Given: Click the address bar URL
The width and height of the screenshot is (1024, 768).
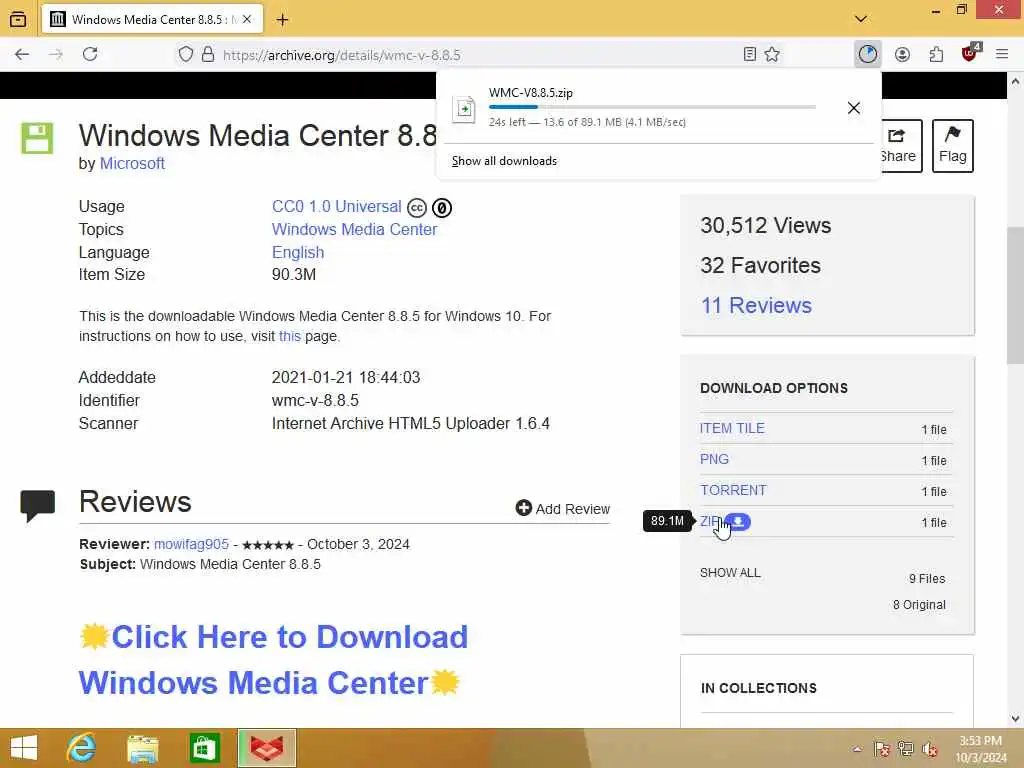Looking at the screenshot, I should tap(342, 55).
